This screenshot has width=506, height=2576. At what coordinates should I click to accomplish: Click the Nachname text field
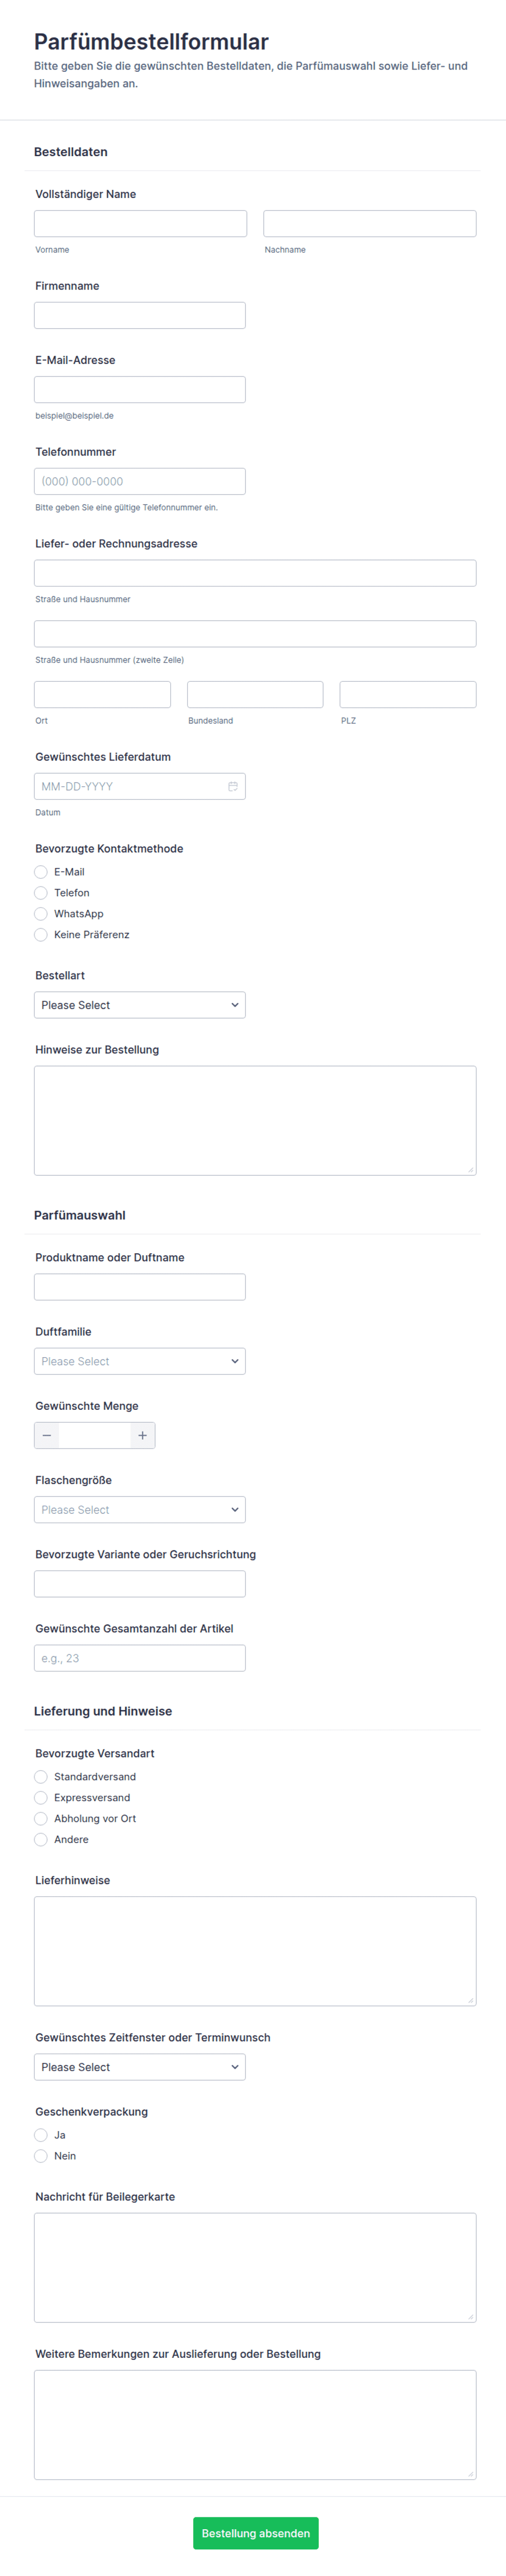(370, 223)
